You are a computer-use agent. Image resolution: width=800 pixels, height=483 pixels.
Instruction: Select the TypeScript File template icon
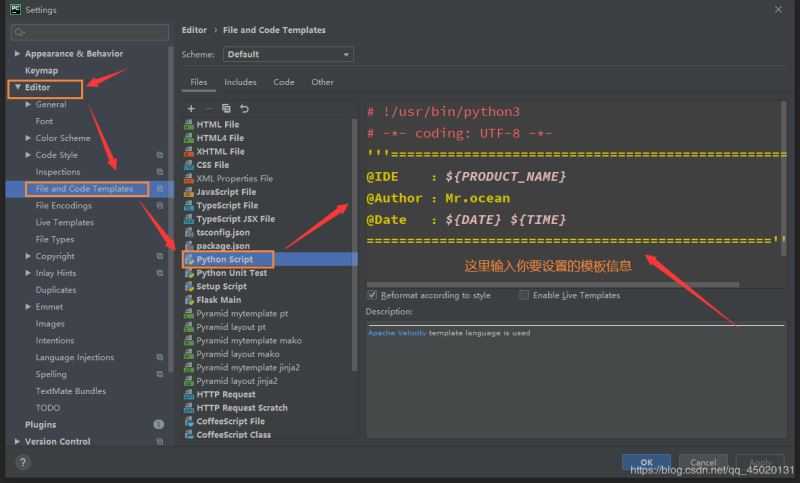[189, 206]
